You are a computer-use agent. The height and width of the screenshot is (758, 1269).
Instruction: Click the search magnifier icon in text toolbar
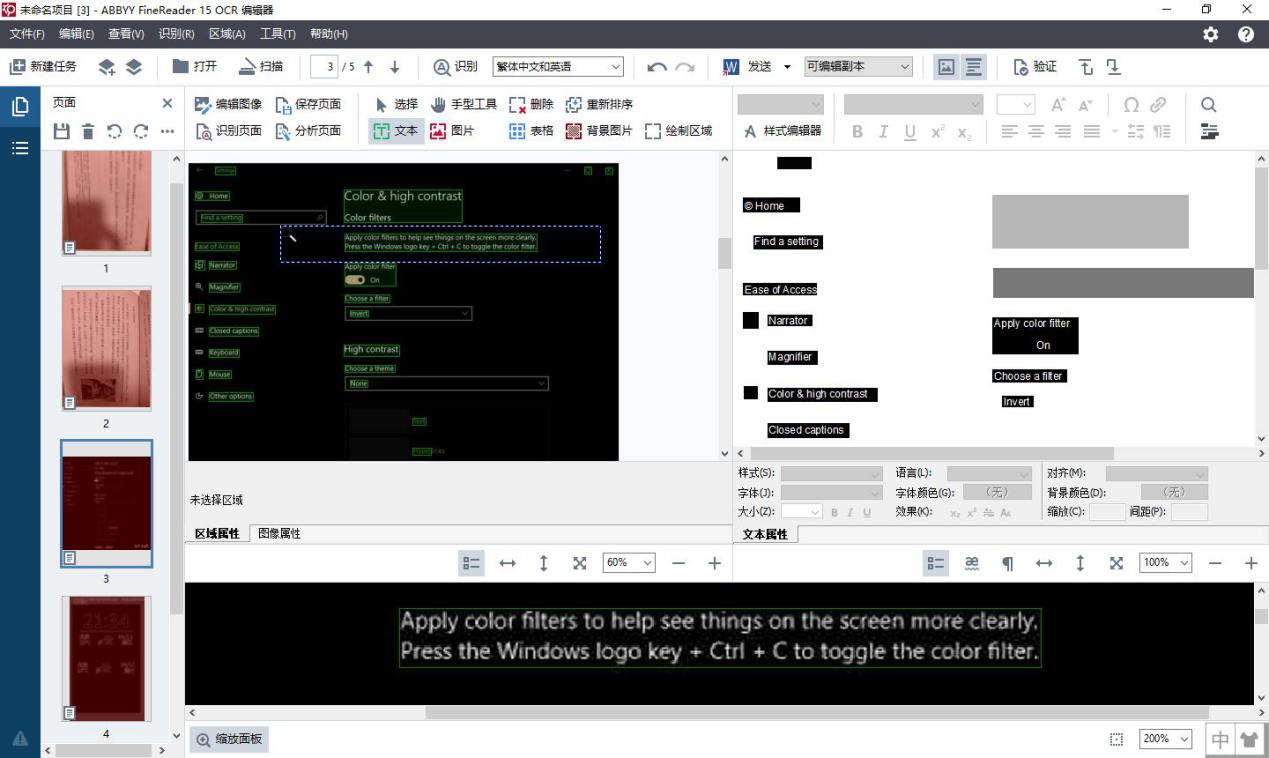pos(1208,105)
